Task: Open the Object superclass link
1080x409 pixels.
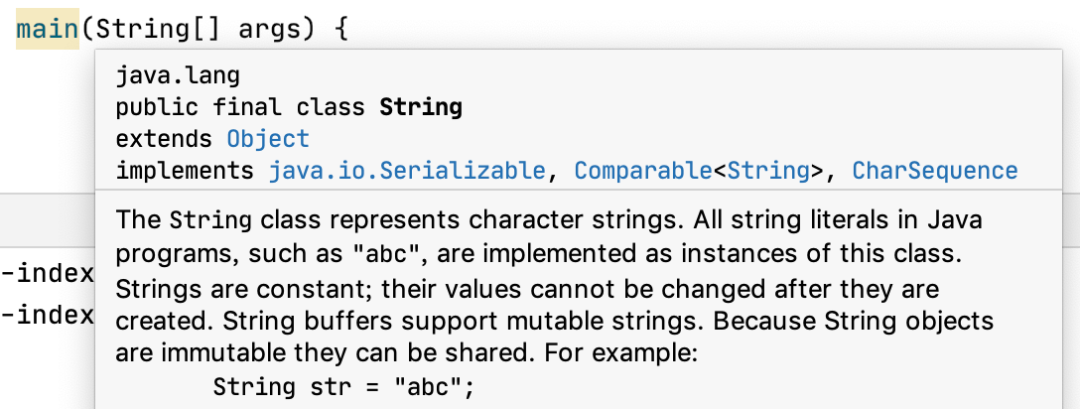Action: (x=268, y=139)
